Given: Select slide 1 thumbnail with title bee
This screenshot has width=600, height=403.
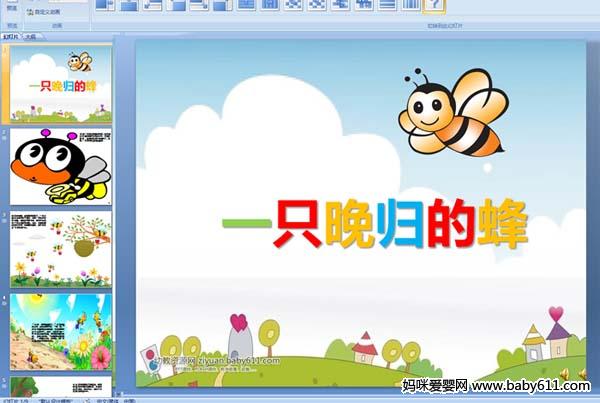Looking at the screenshot, I should tap(61, 85).
